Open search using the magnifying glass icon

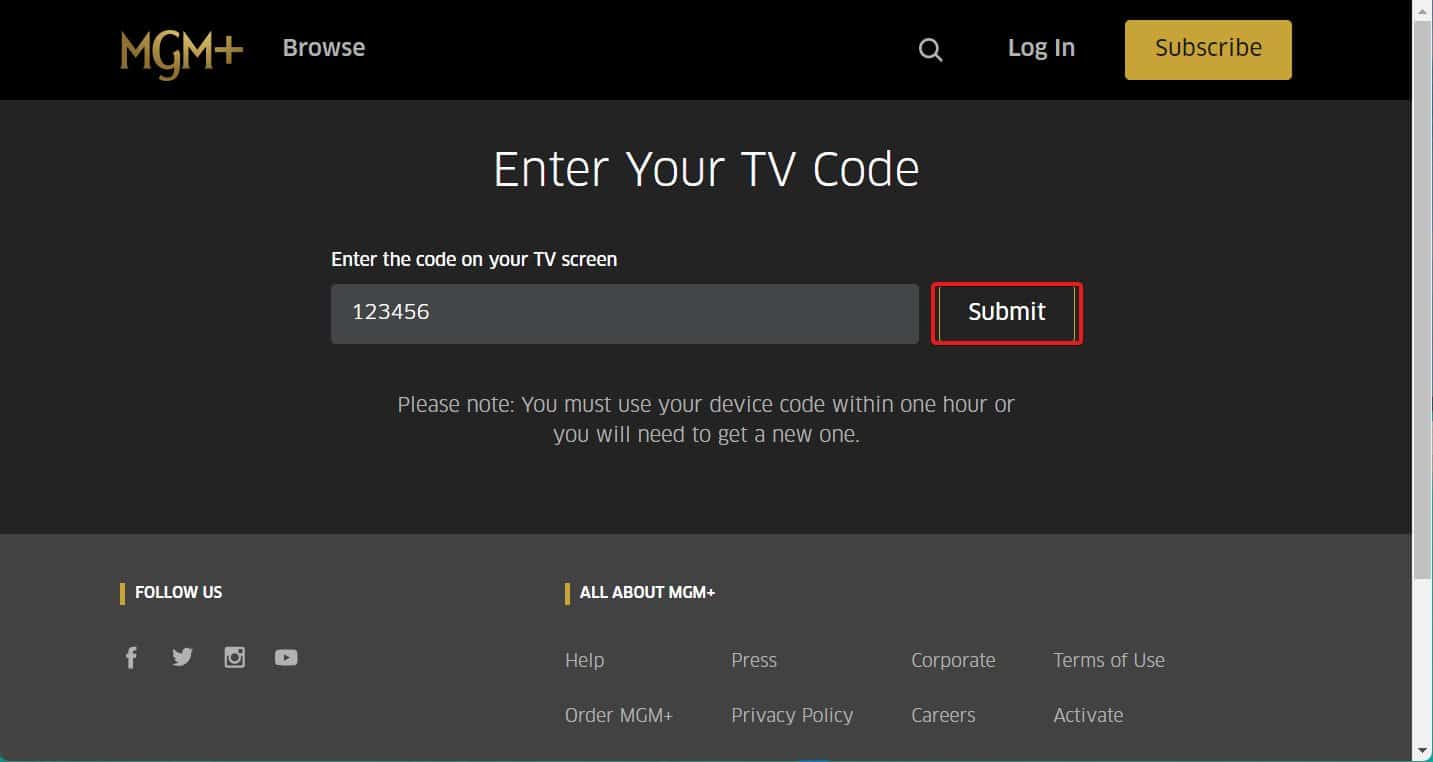click(929, 49)
